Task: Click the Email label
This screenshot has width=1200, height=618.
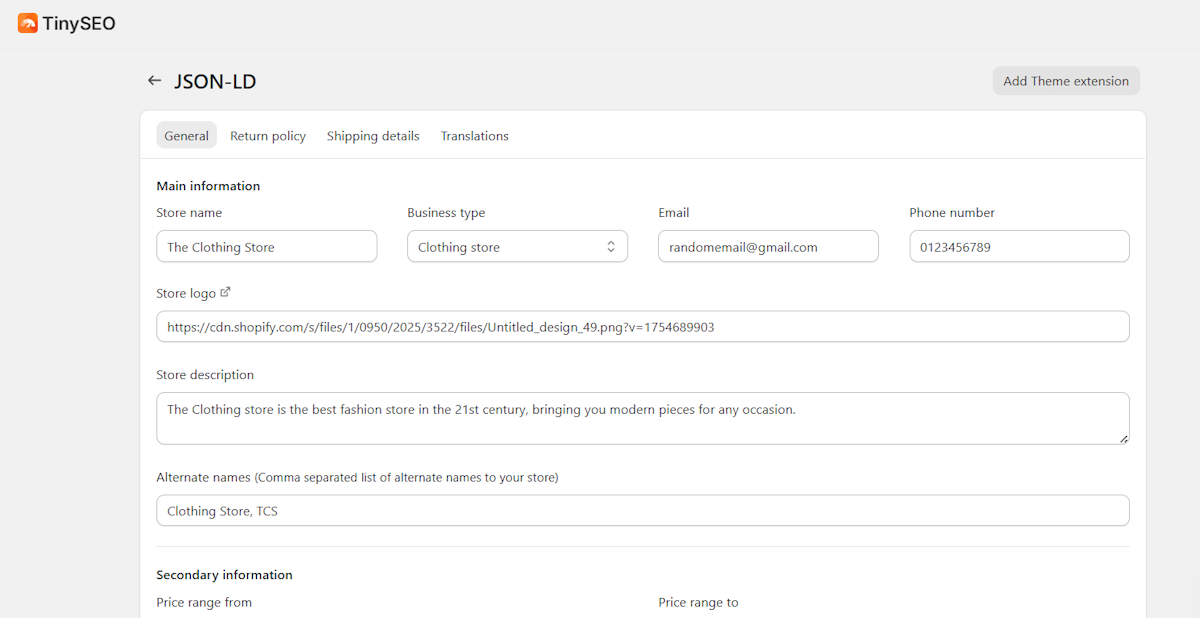Action: [674, 213]
